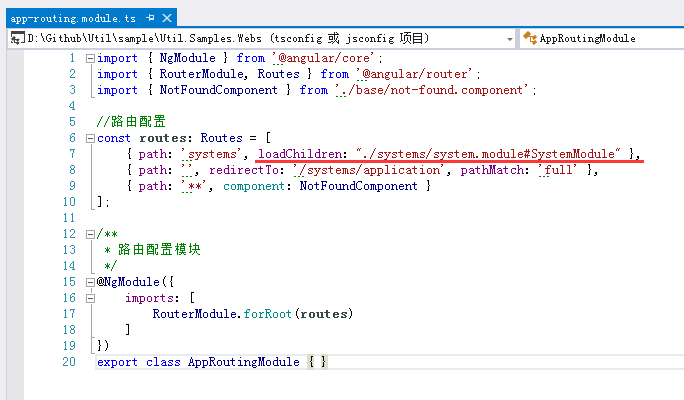Click '@angular/router' string on line 2
The height and width of the screenshot is (400, 684).
coord(414,74)
